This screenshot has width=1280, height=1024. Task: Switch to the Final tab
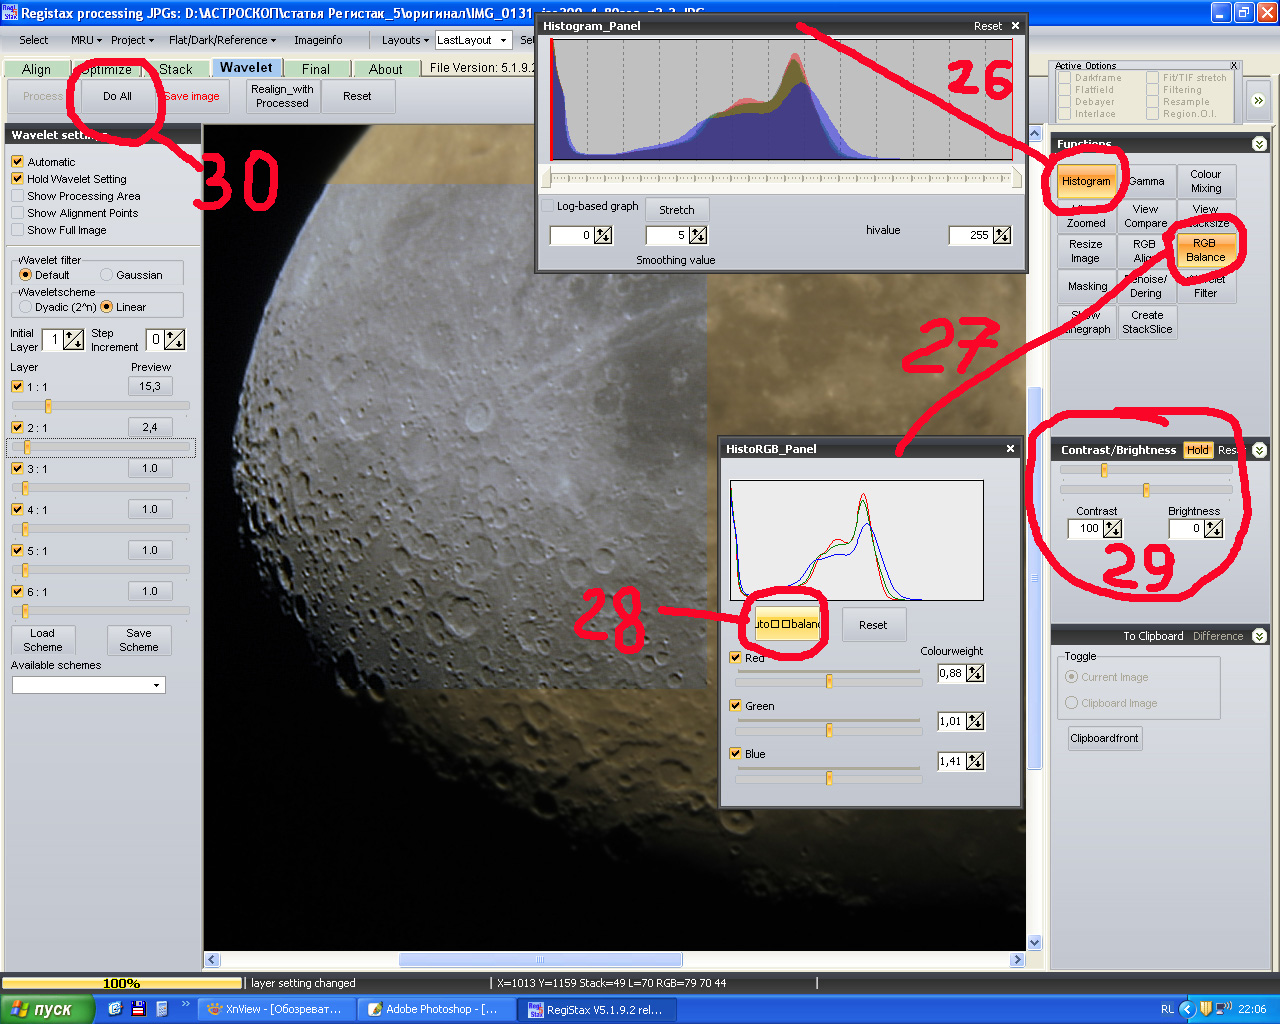(315, 69)
